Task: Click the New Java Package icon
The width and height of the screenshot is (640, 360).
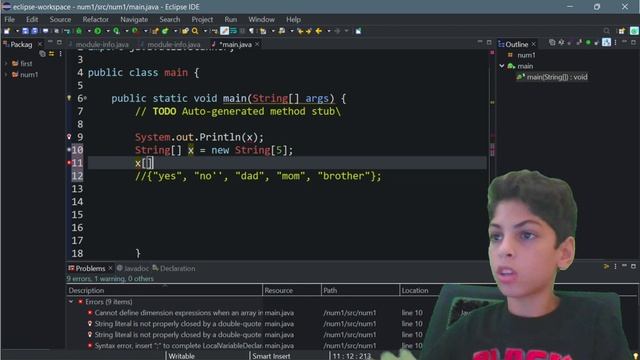Action: (x=156, y=31)
